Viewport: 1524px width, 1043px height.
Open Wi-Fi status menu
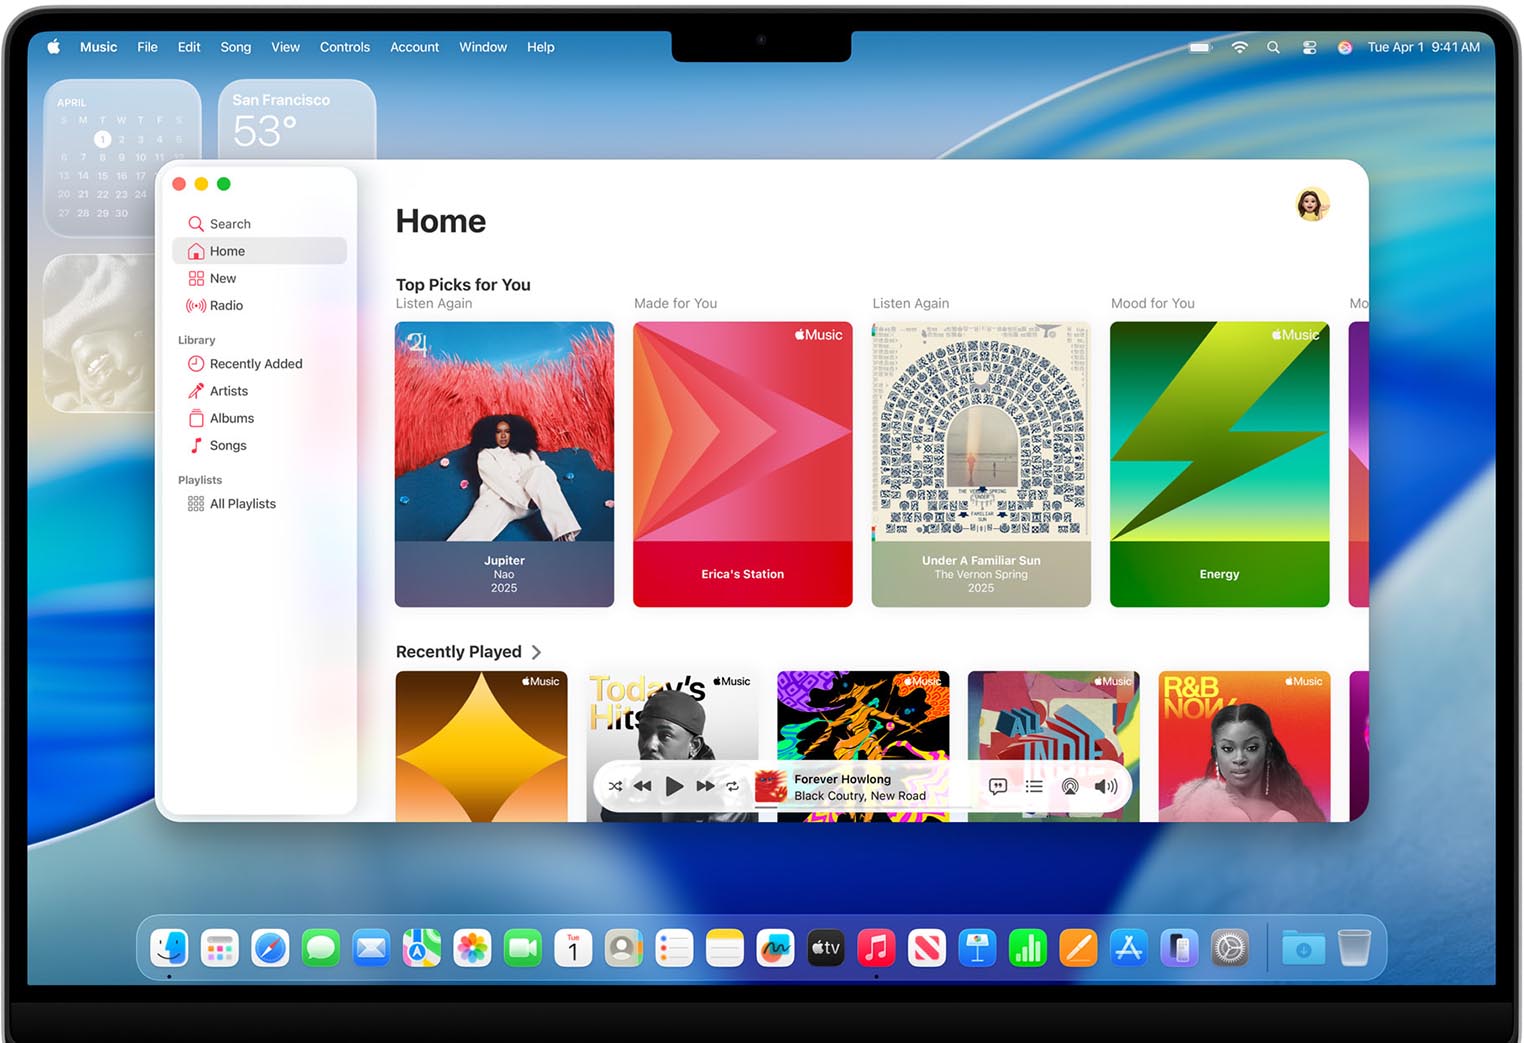click(x=1239, y=47)
